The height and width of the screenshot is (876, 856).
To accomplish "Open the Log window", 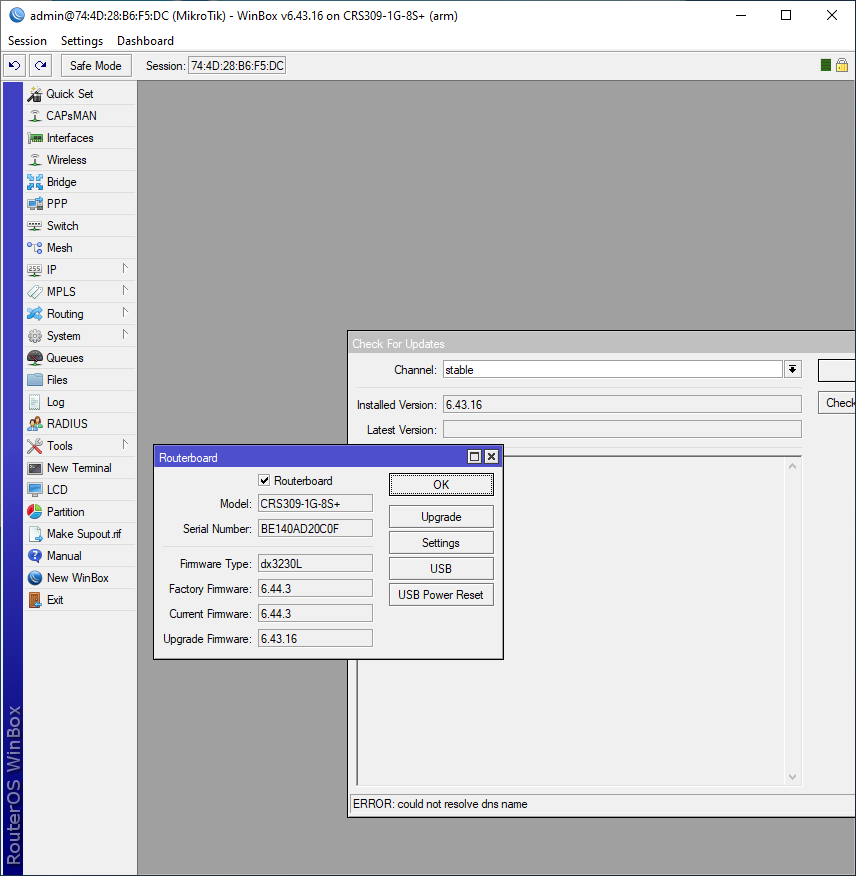I will 80,402.
